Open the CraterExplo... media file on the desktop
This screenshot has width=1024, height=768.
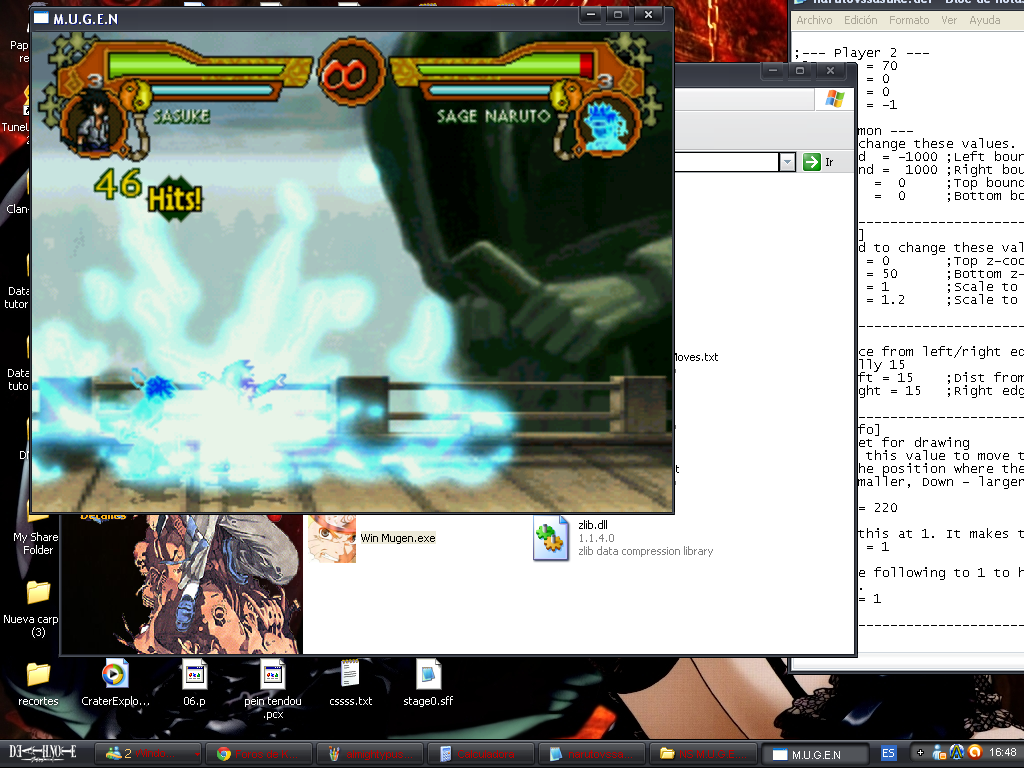[x=115, y=674]
